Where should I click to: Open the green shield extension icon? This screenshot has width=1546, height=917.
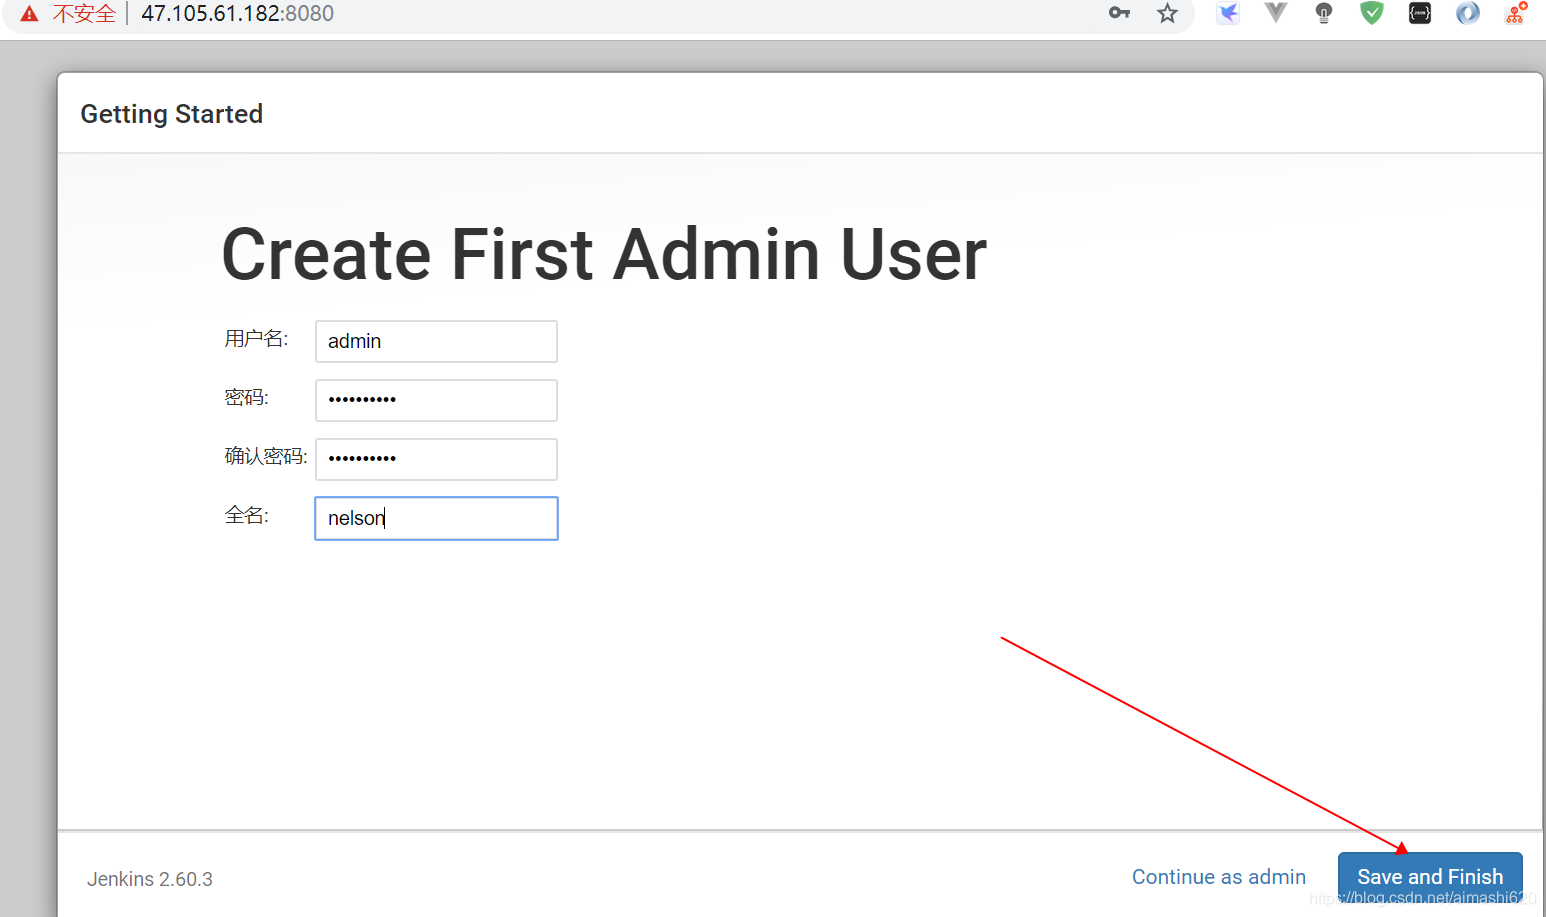(x=1372, y=13)
